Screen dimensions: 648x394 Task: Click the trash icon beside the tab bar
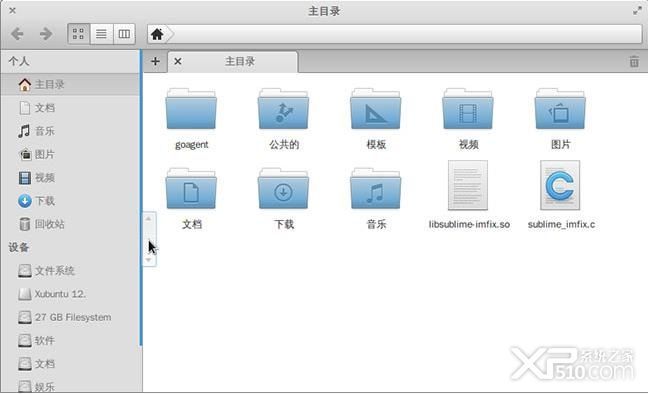point(634,62)
